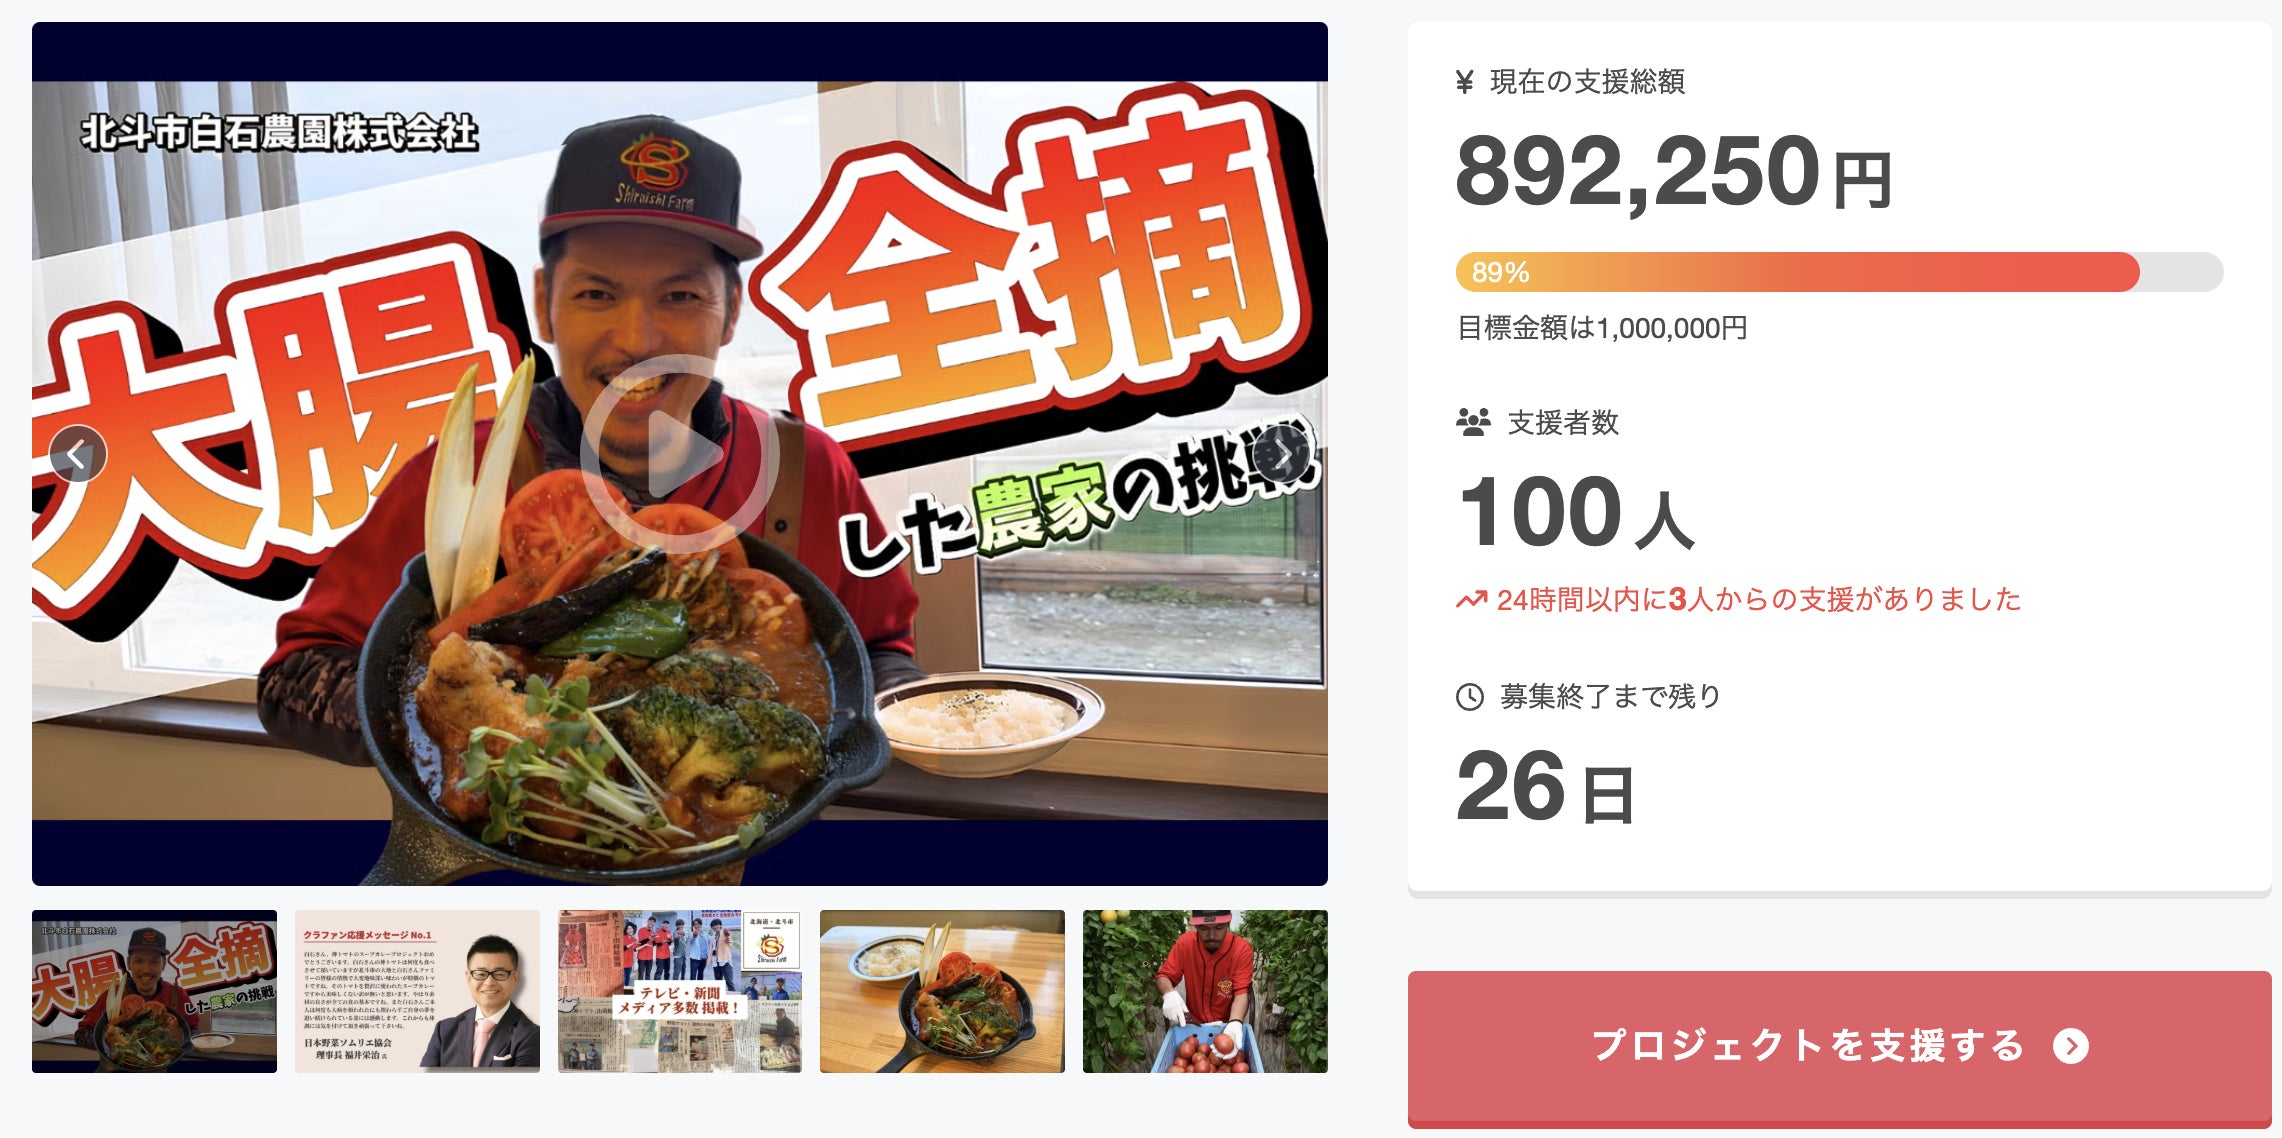Screen dimensions: 2282x1138
Task: View the tomato harvesting farmer thumbnail
Action: pyautogui.click(x=1205, y=991)
